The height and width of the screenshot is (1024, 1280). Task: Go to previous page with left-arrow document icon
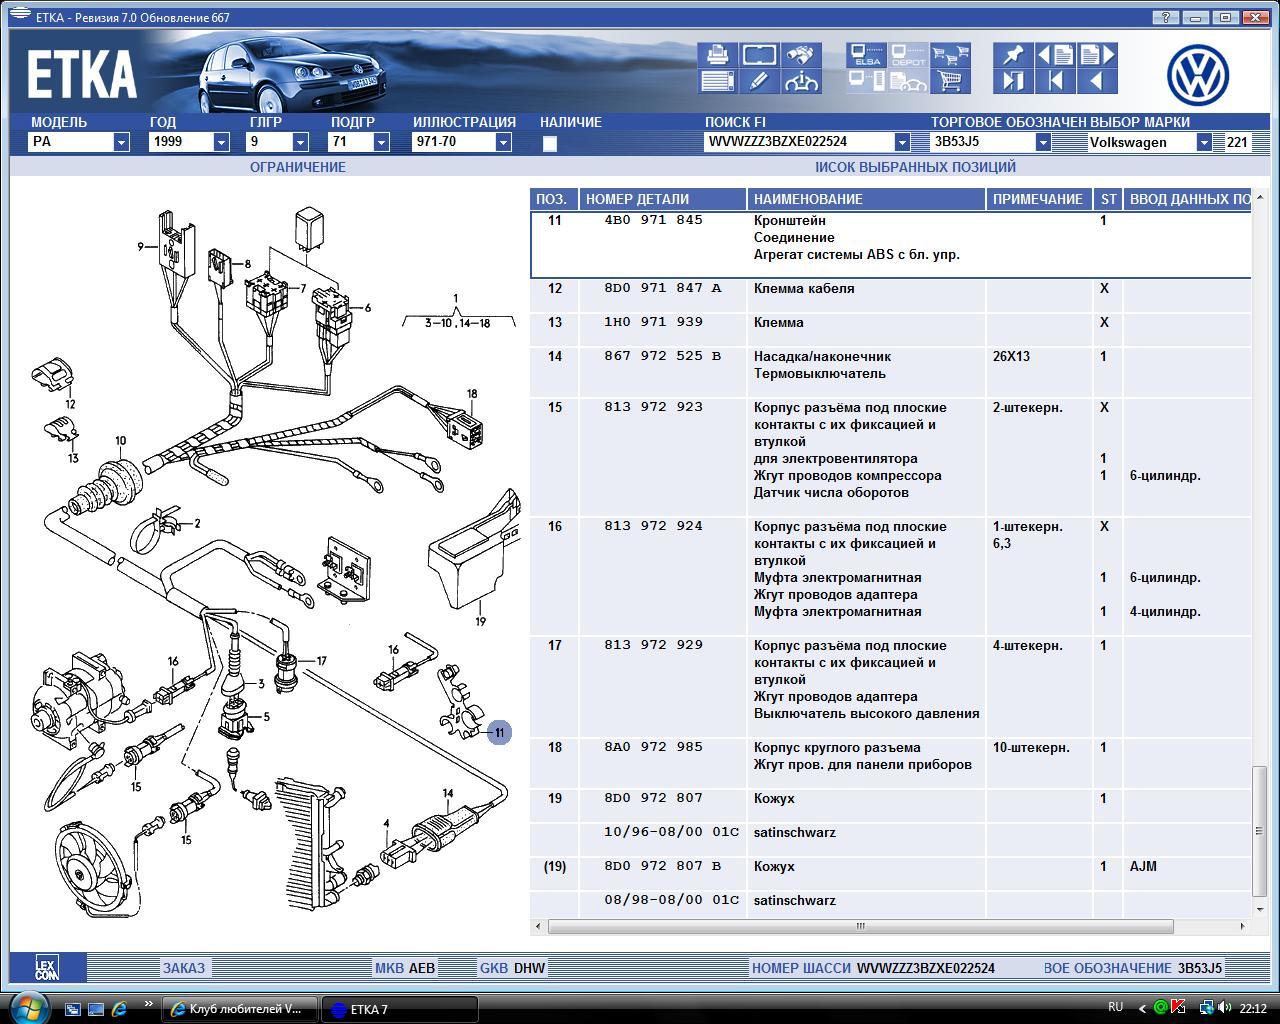(x=1055, y=55)
